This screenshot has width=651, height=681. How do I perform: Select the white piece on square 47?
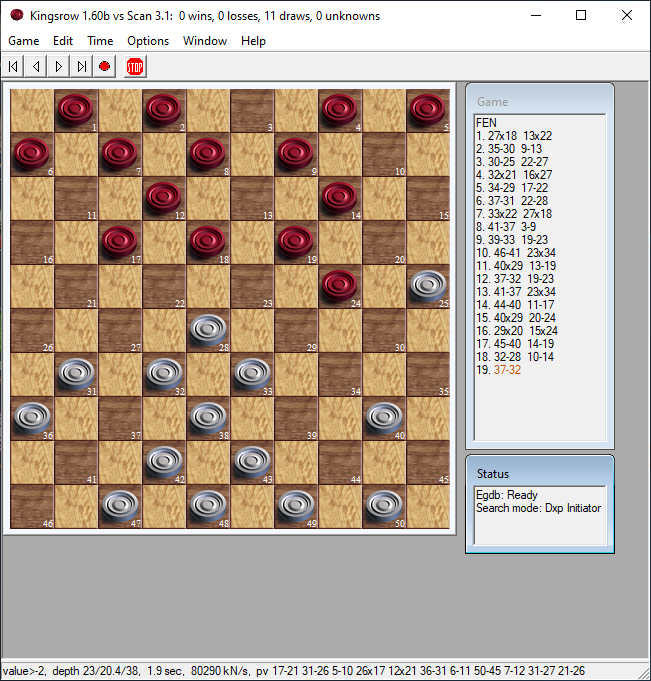tap(120, 505)
